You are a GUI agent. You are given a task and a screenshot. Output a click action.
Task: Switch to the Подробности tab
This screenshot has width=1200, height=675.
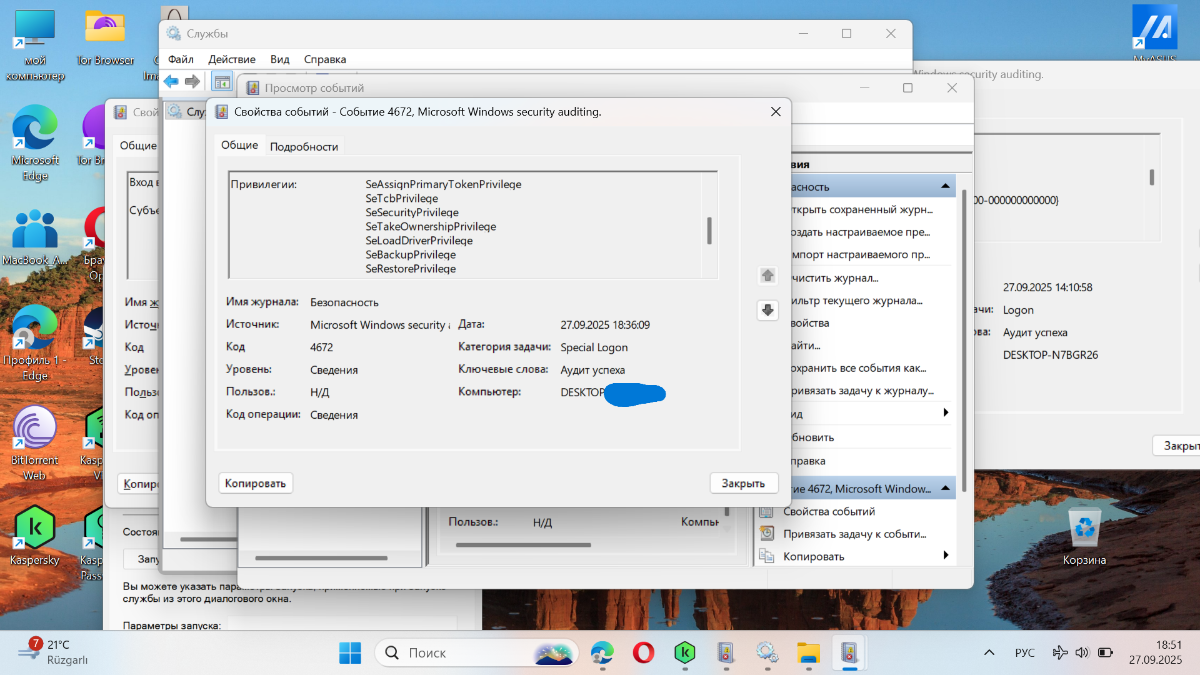click(304, 146)
